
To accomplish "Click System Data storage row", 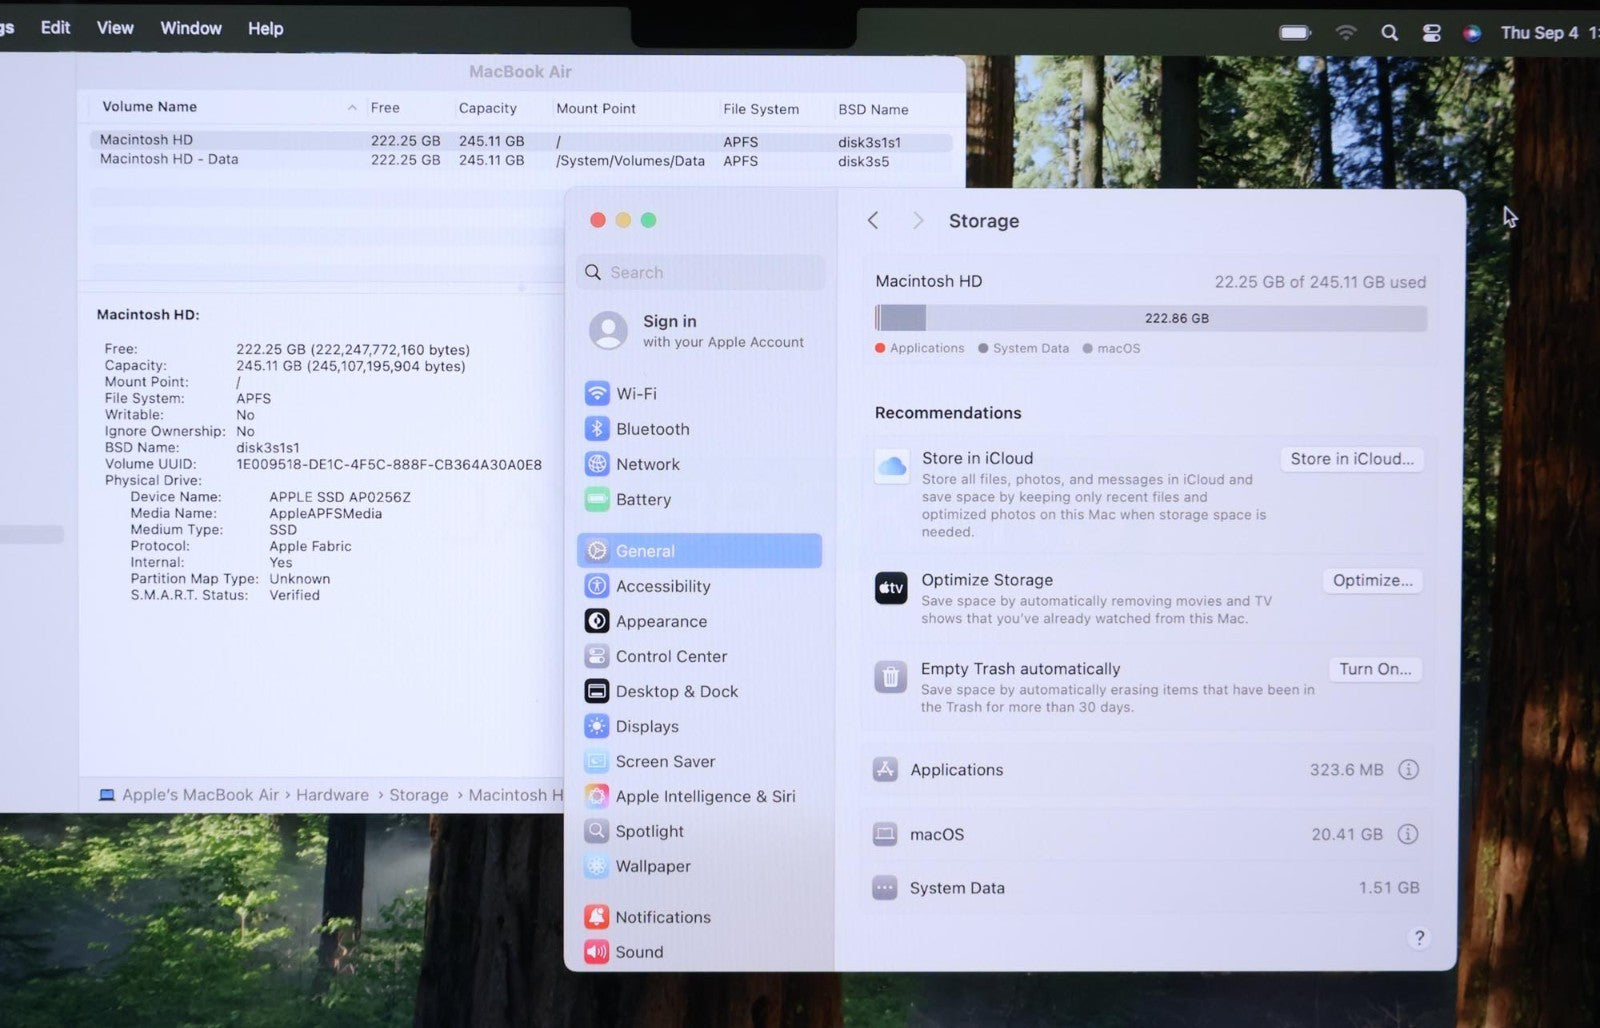I will [x=1146, y=888].
